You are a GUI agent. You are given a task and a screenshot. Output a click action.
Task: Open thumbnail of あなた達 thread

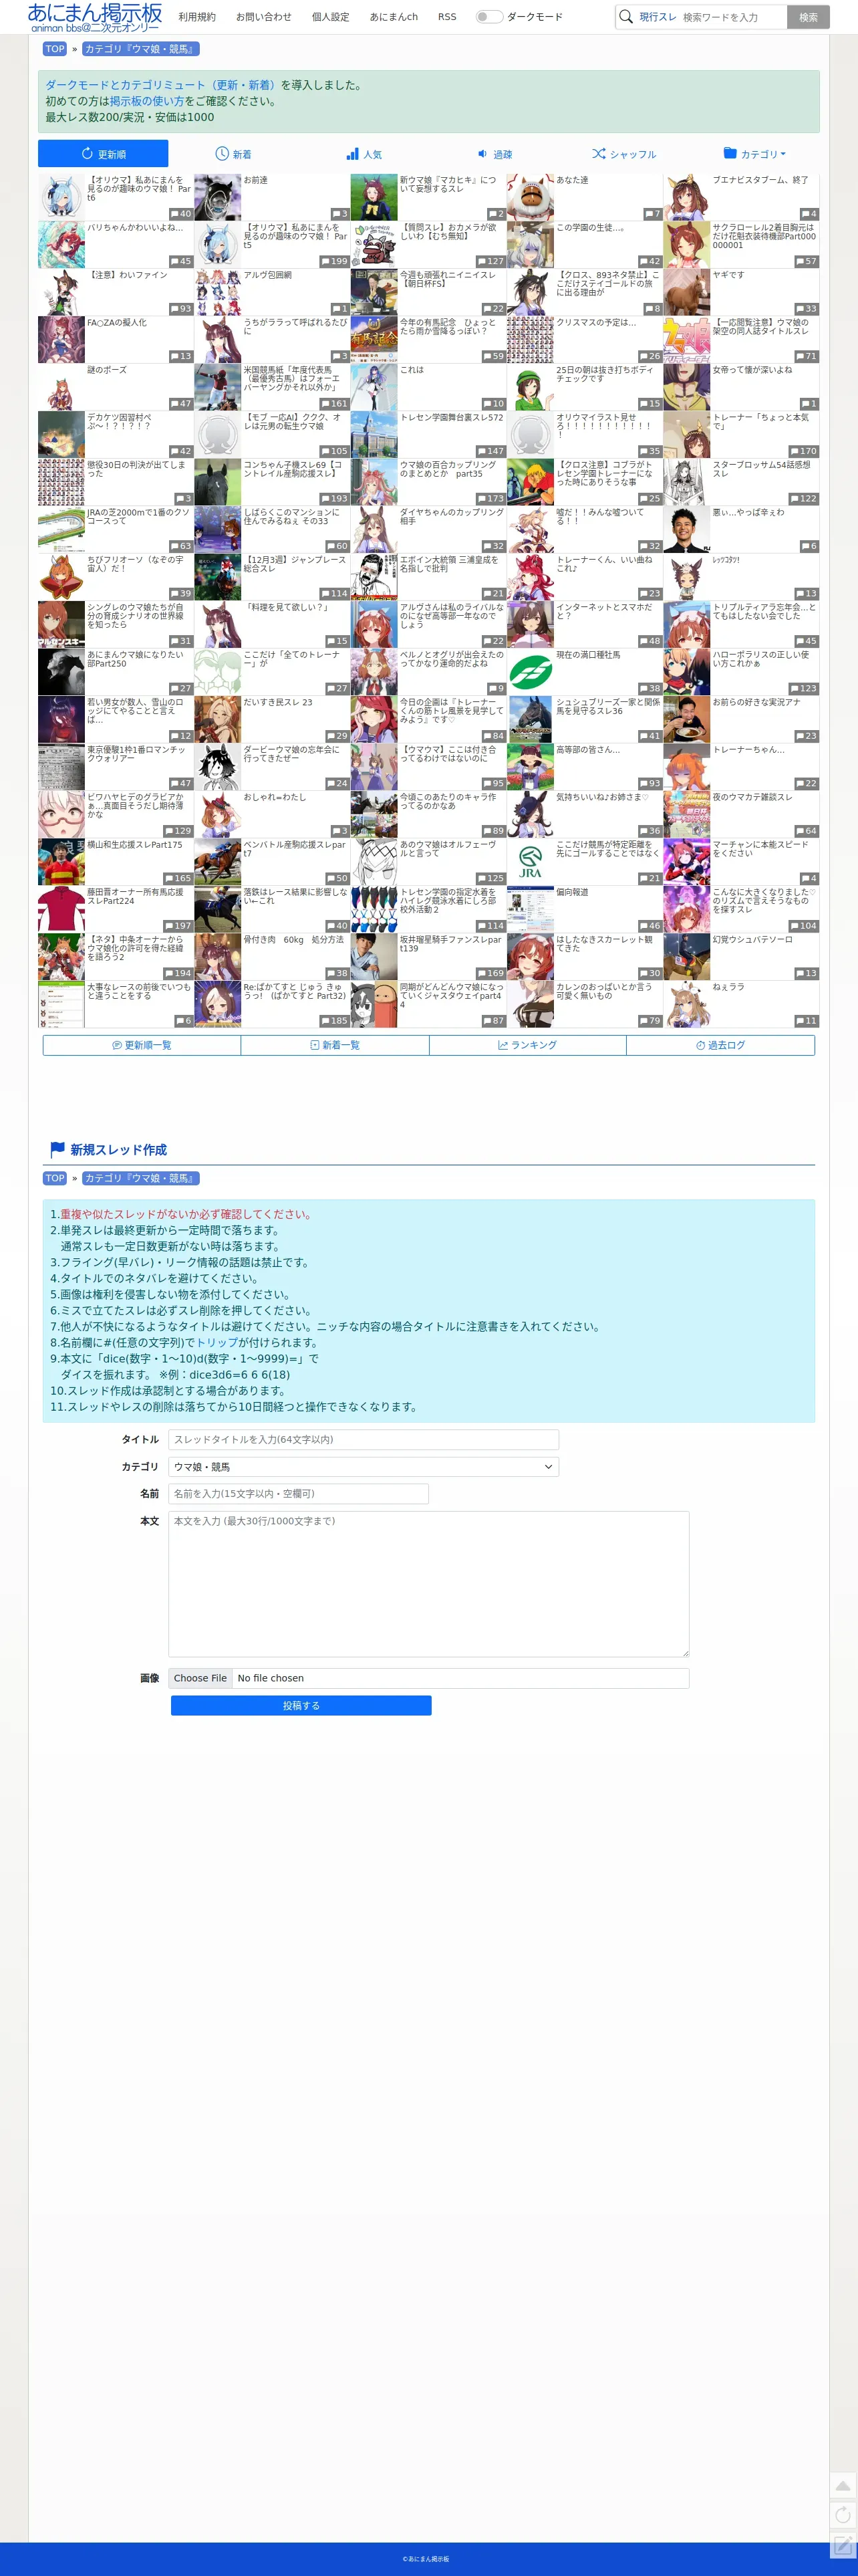point(530,196)
